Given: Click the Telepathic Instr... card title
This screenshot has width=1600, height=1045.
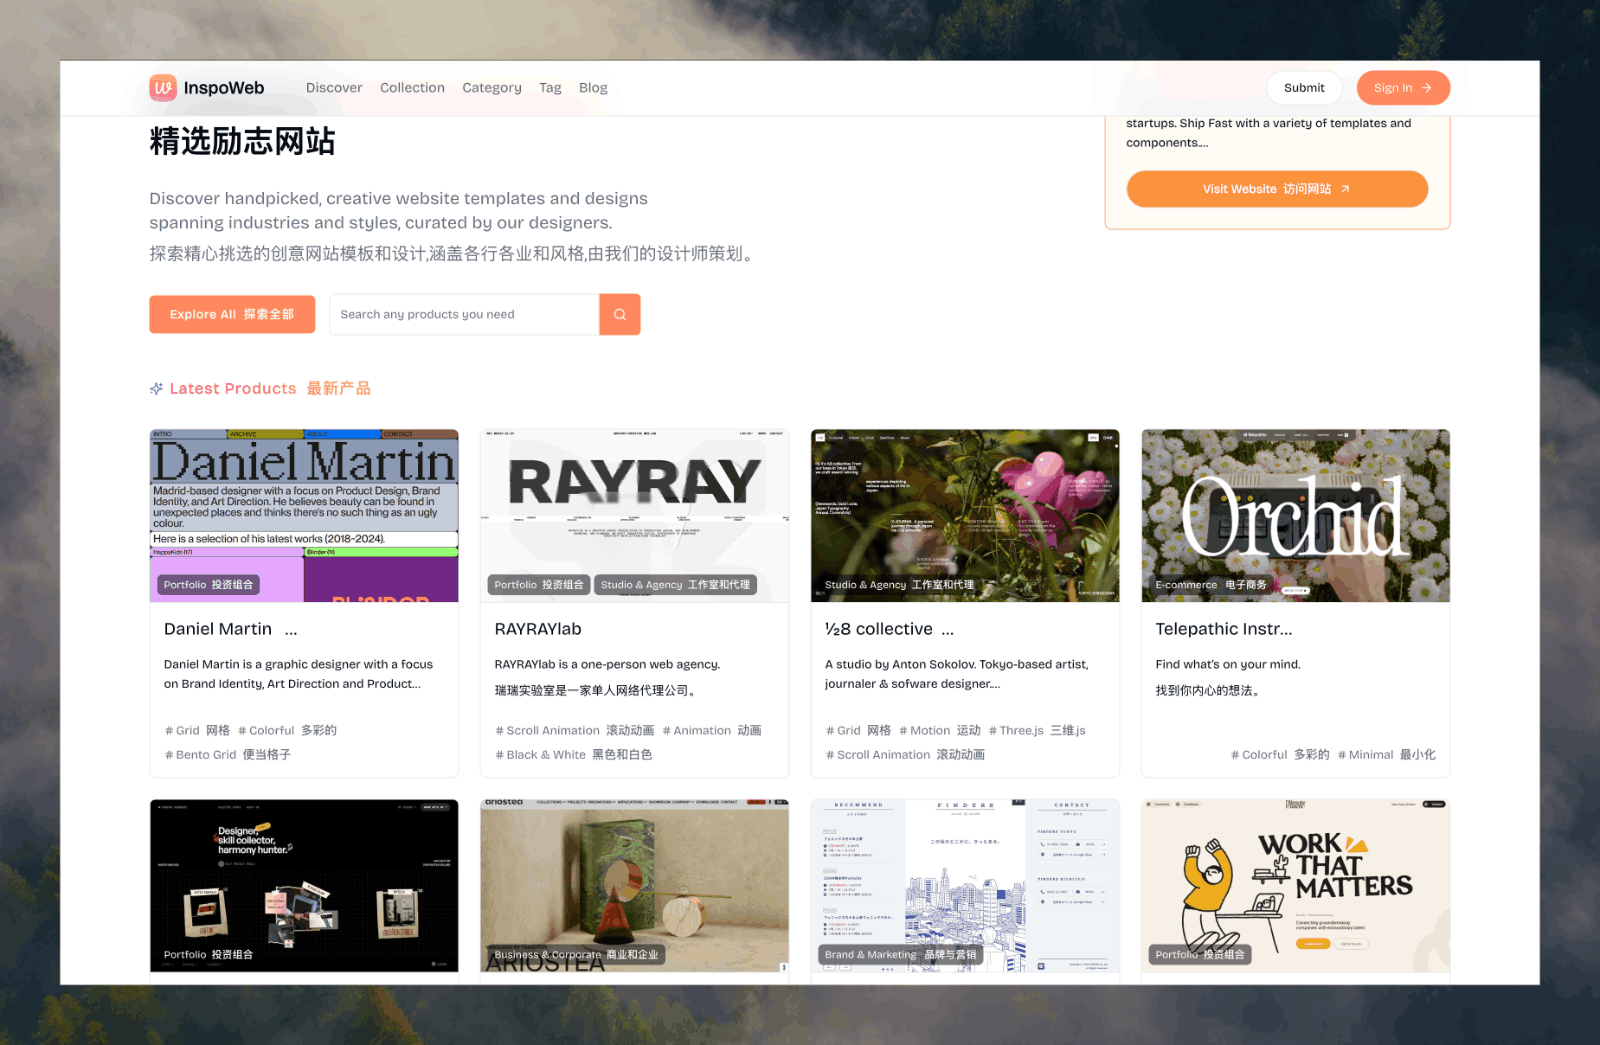Looking at the screenshot, I should (1224, 629).
